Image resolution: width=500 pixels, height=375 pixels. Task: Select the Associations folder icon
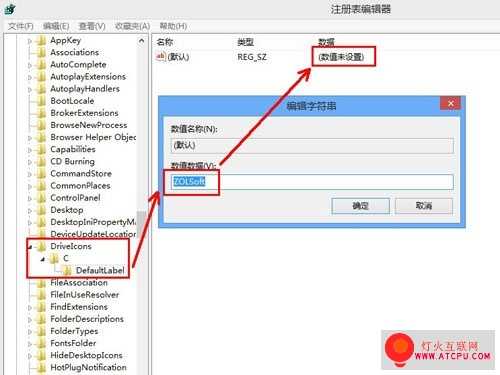coord(41,52)
